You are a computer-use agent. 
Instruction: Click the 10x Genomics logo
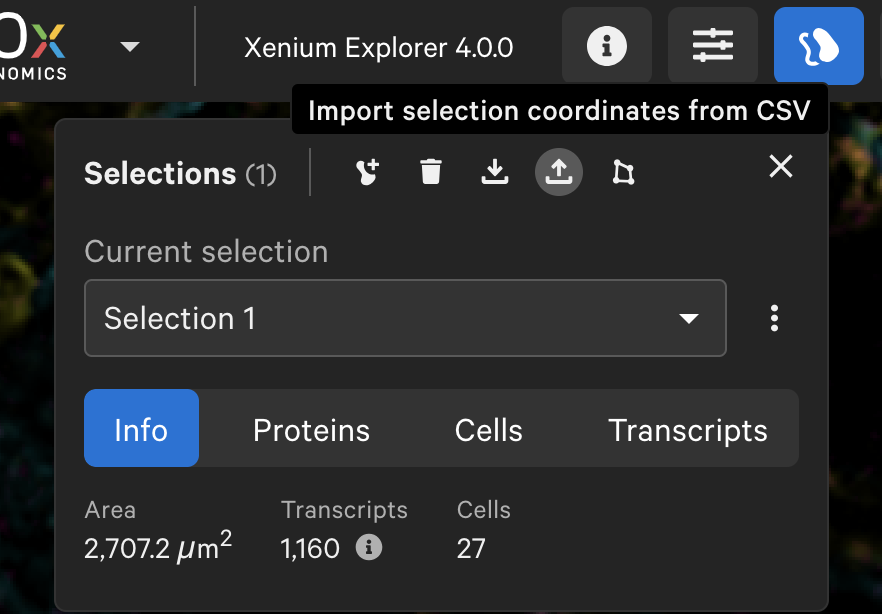pos(33,46)
